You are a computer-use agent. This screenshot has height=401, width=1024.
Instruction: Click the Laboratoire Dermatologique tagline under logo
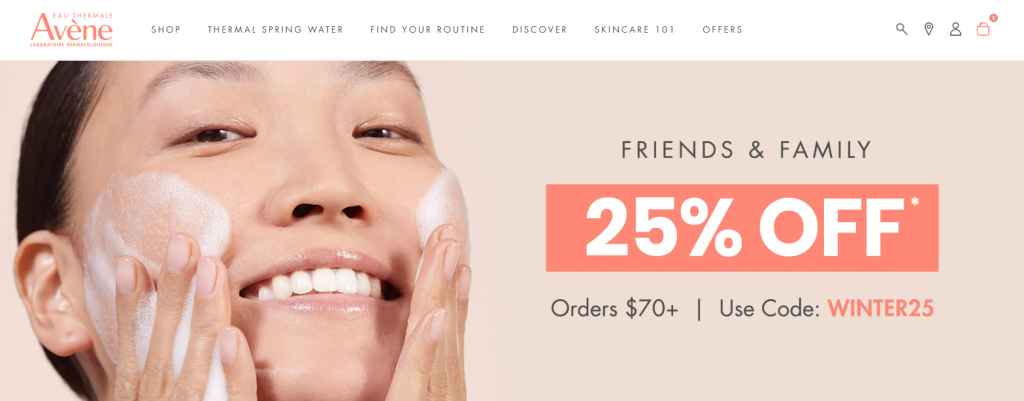pyautogui.click(x=72, y=44)
